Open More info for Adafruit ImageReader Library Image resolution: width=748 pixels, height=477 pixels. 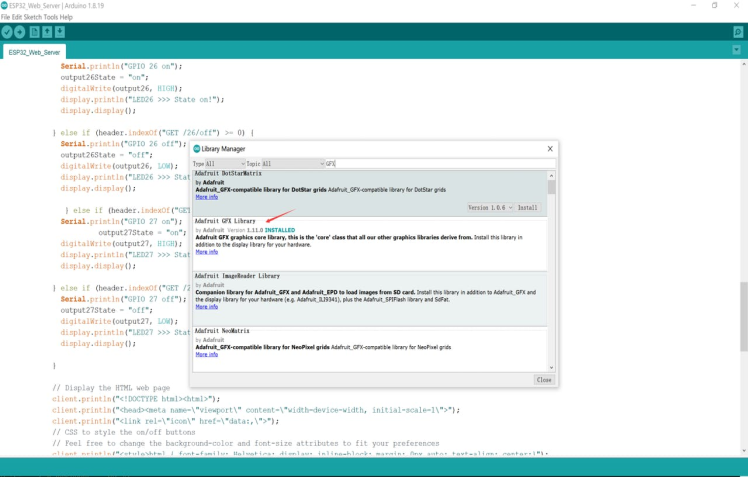(206, 307)
